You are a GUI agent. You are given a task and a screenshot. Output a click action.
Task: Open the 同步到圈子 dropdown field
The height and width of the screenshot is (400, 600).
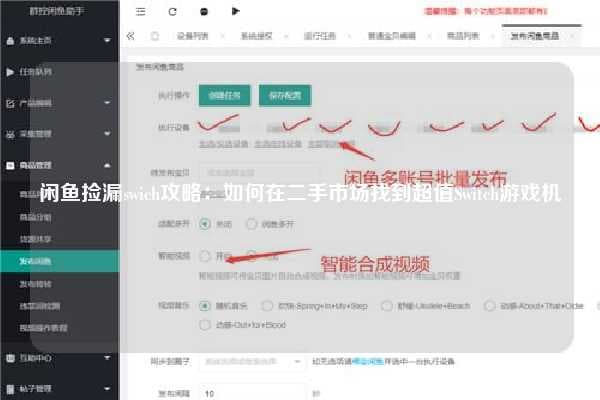coord(252,361)
